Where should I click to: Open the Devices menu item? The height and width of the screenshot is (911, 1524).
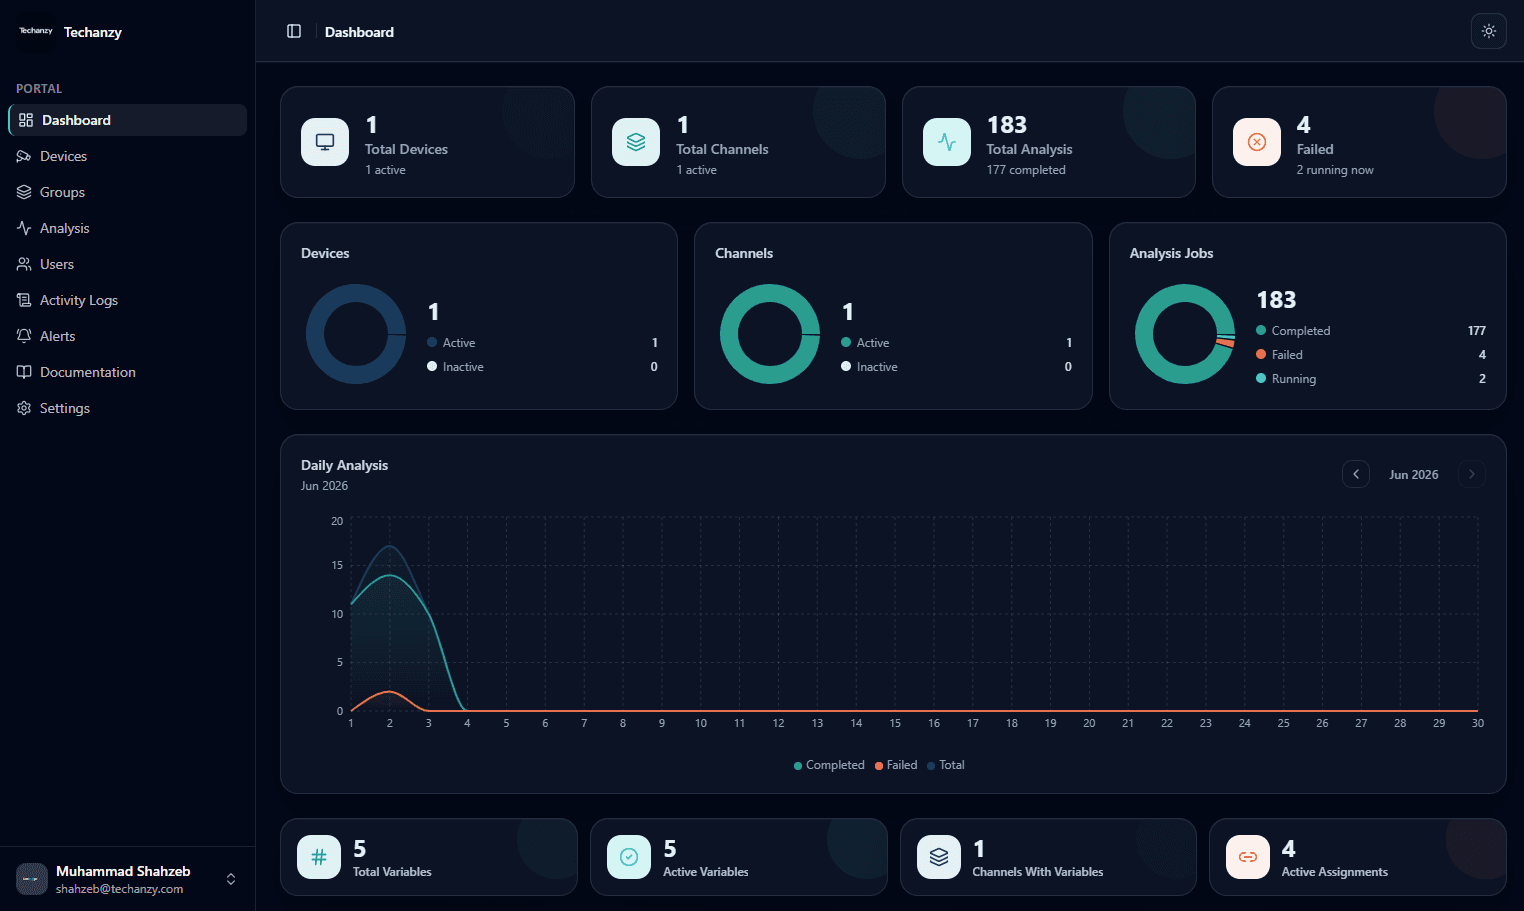pos(128,156)
